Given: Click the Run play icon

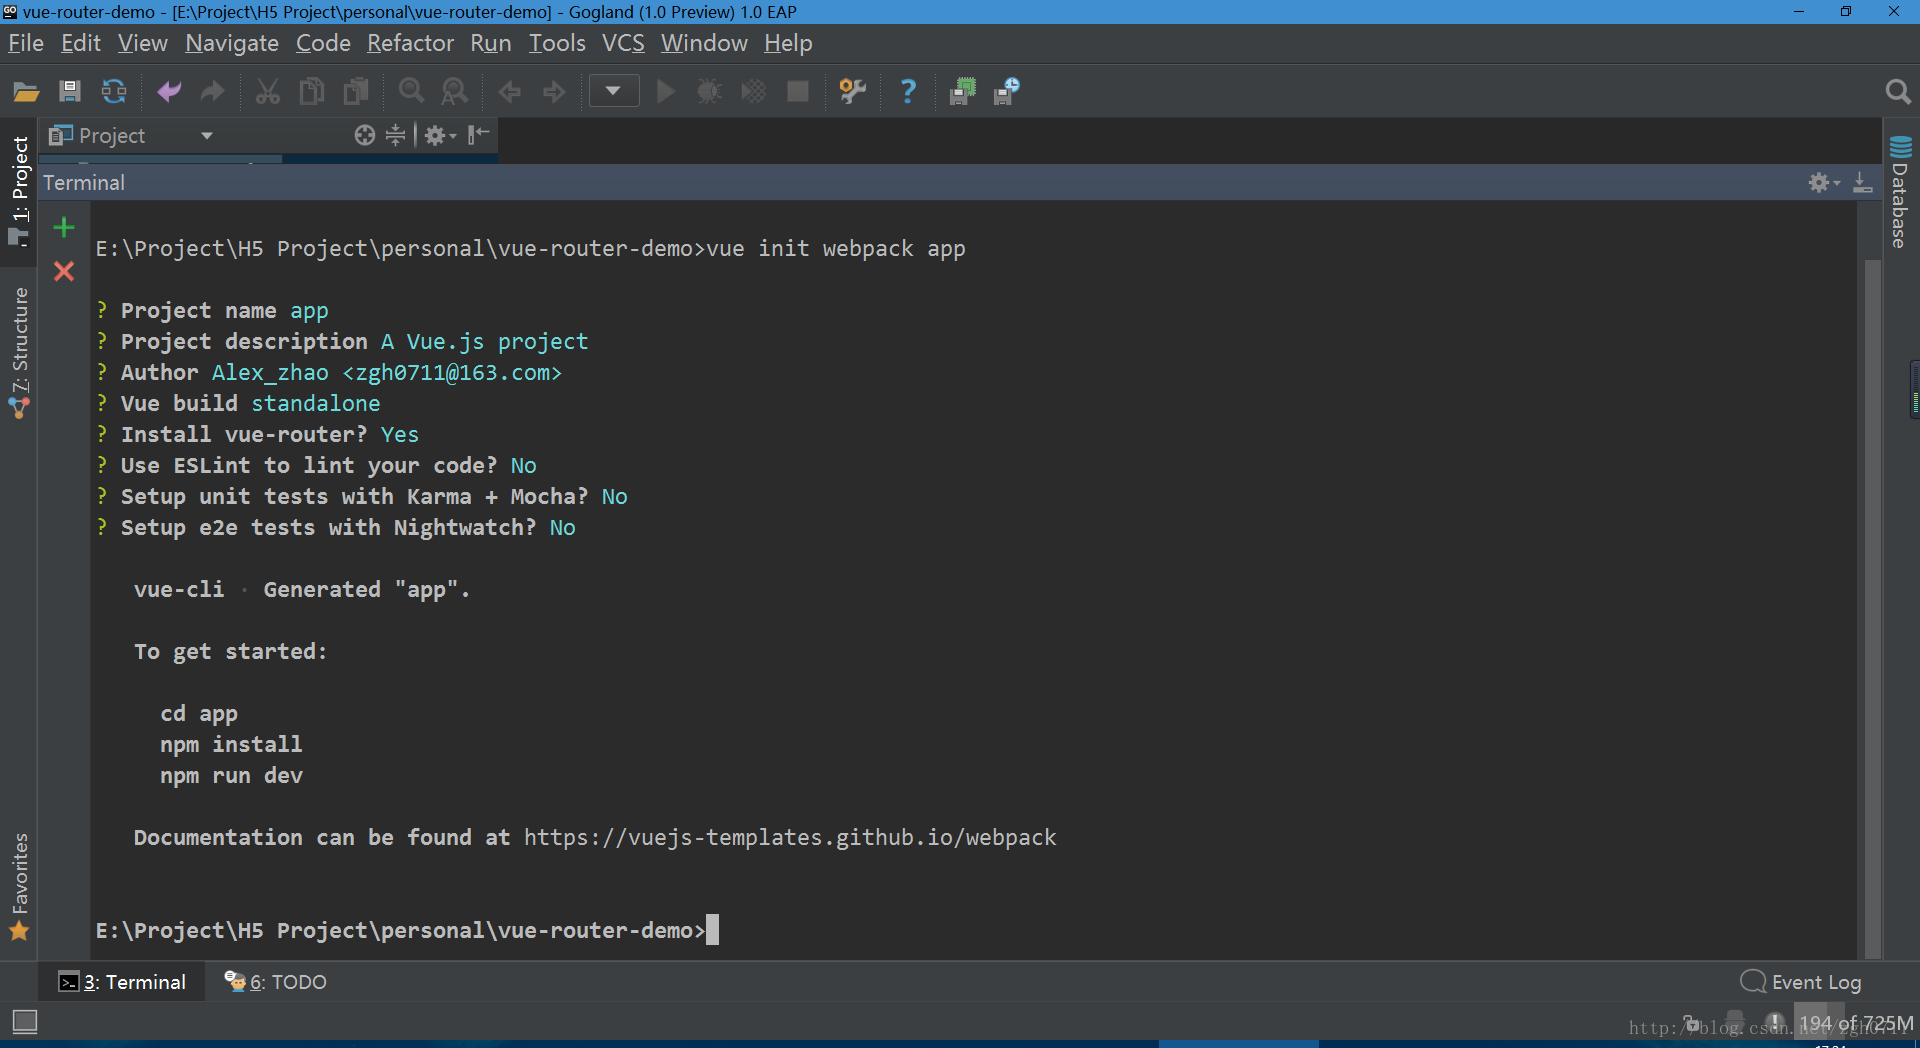Looking at the screenshot, I should [665, 92].
